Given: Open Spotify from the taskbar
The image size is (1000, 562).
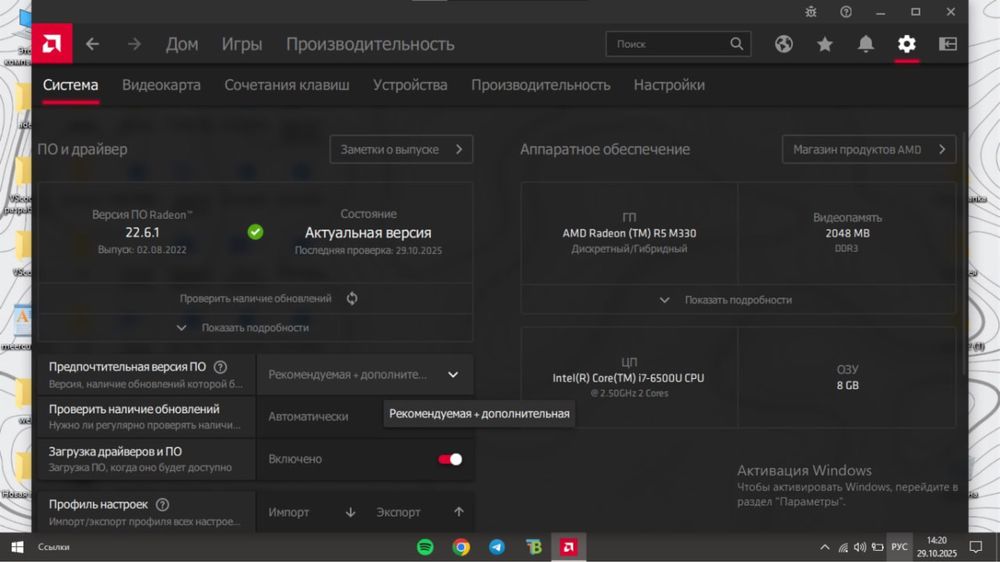Looking at the screenshot, I should click(425, 547).
